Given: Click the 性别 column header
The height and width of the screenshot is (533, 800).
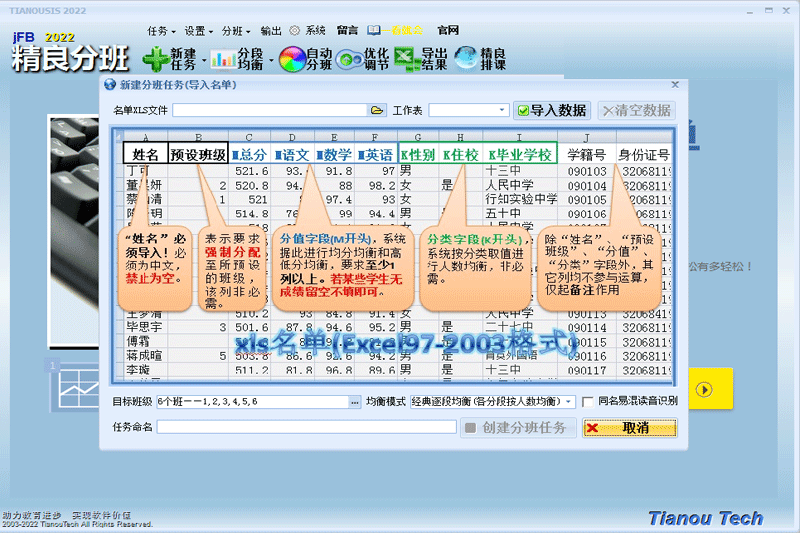Looking at the screenshot, I should click(418, 155).
